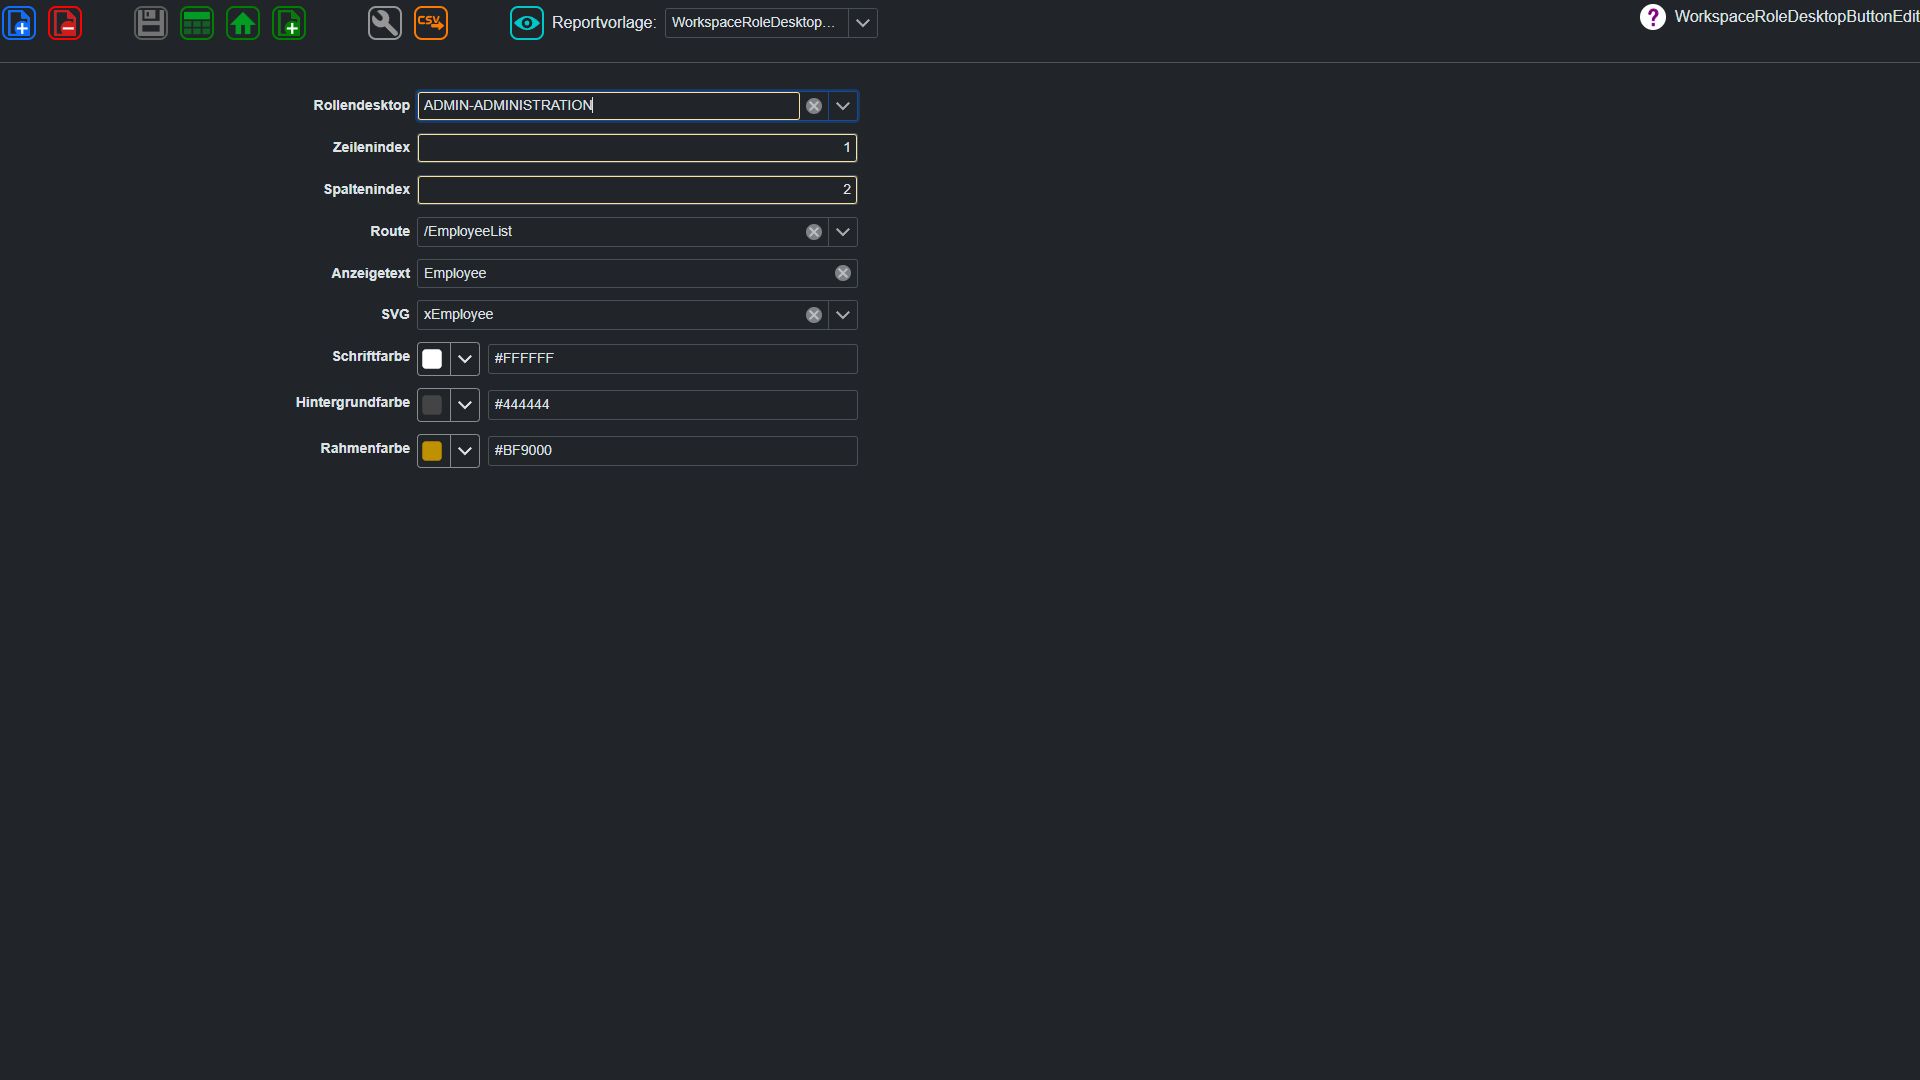The height and width of the screenshot is (1080, 1920).
Task: Open the wrench settings tool
Action: coord(385,23)
